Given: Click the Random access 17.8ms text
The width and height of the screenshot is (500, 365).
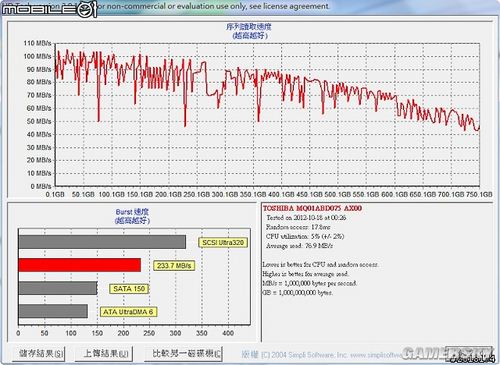Looking at the screenshot, I should [298, 227].
